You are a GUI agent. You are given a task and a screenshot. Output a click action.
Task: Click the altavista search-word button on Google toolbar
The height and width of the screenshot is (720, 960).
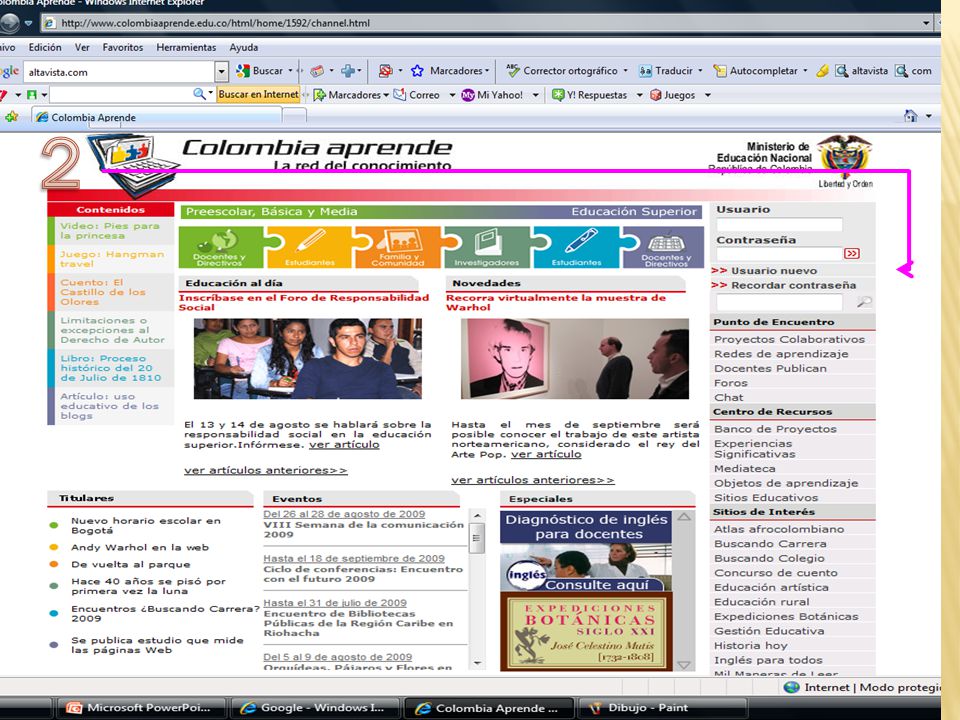pyautogui.click(x=861, y=71)
